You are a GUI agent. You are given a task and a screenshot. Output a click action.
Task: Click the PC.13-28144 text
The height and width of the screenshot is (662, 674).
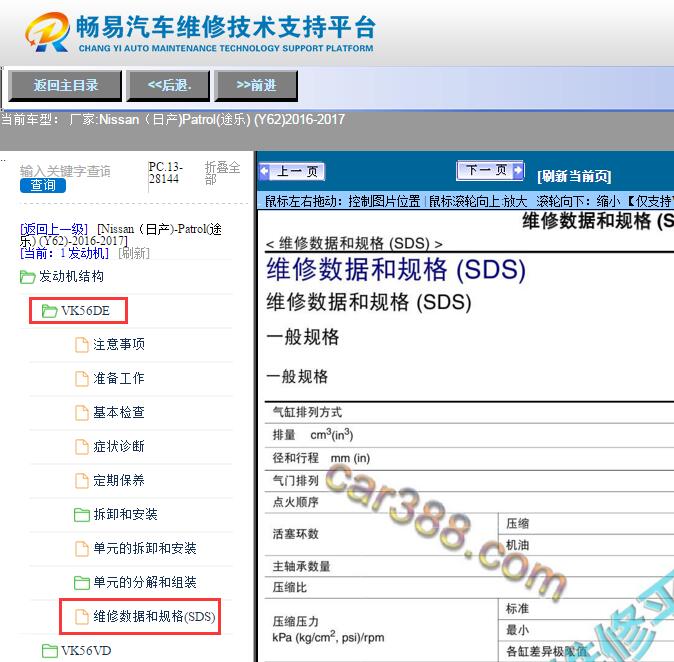(166, 173)
